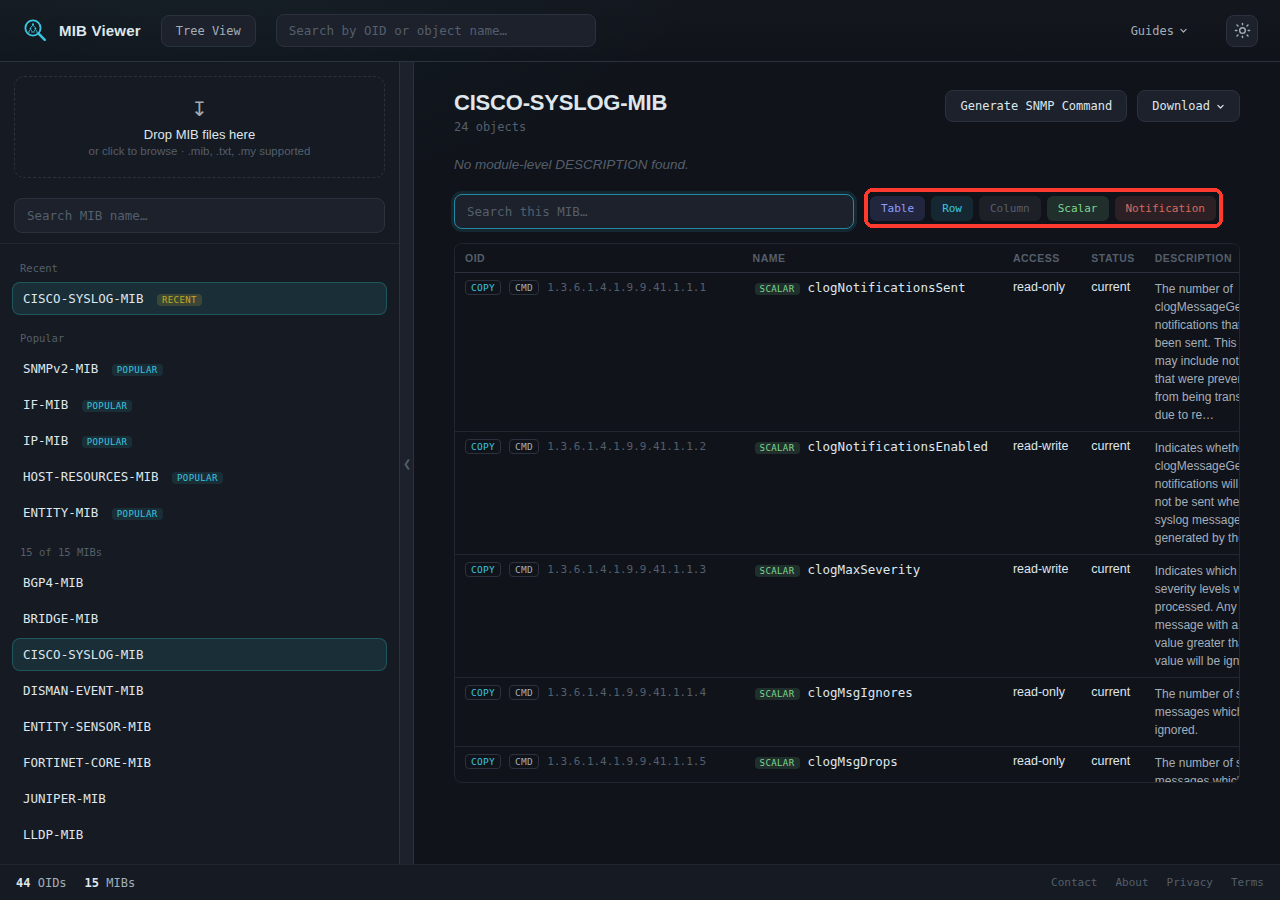Toggle the Scalar type filter
Screen dimensions: 1280x900
pos(1078,208)
